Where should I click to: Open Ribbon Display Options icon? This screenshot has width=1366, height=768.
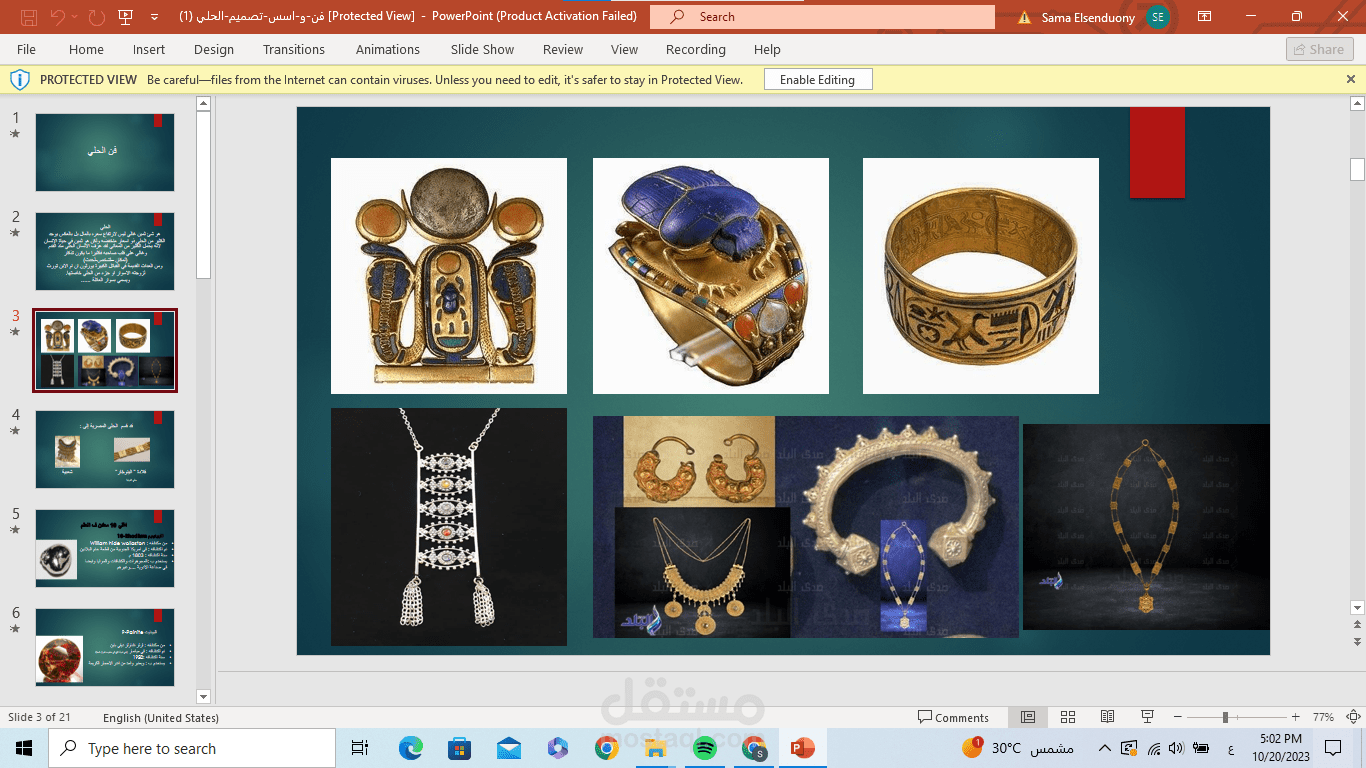point(1204,17)
